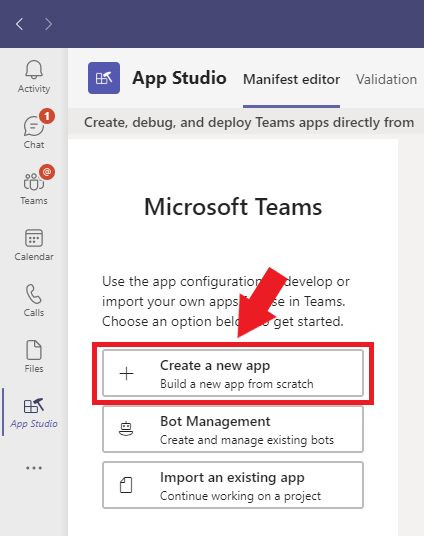The width and height of the screenshot is (424, 536).
Task: Open Bot Management option
Action: pos(233,429)
